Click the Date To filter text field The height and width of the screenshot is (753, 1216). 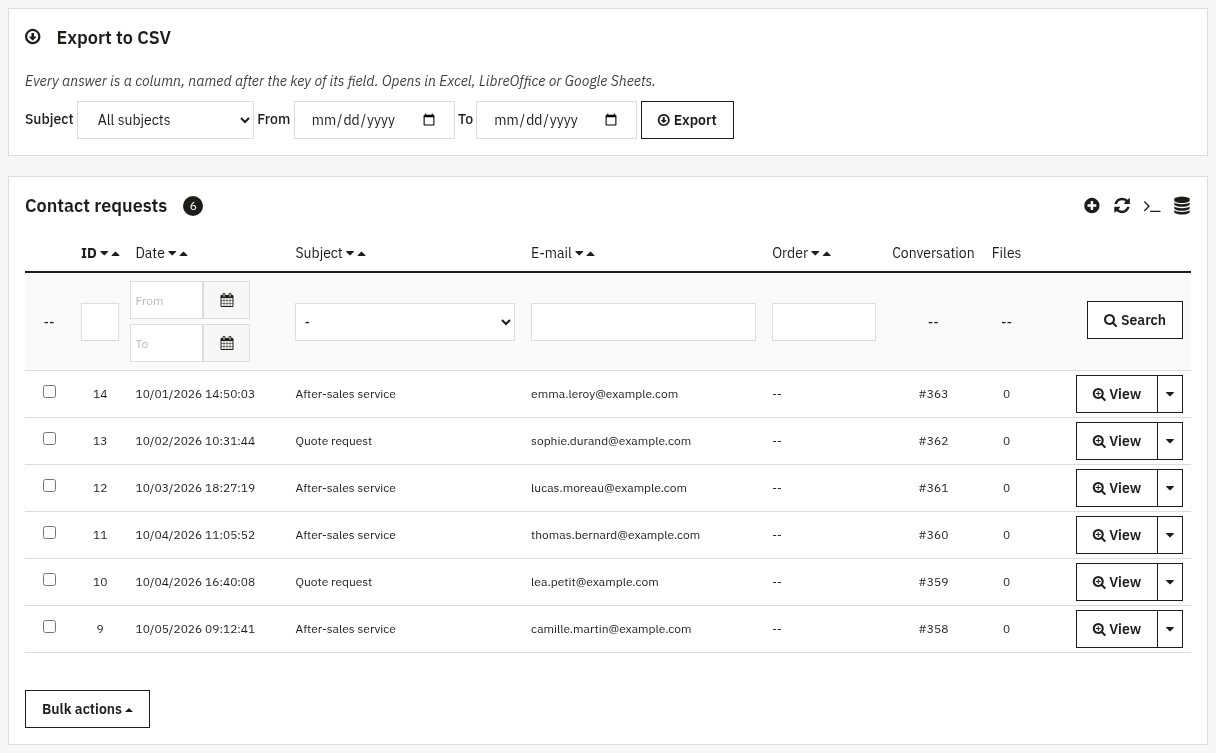pyautogui.click(x=166, y=343)
